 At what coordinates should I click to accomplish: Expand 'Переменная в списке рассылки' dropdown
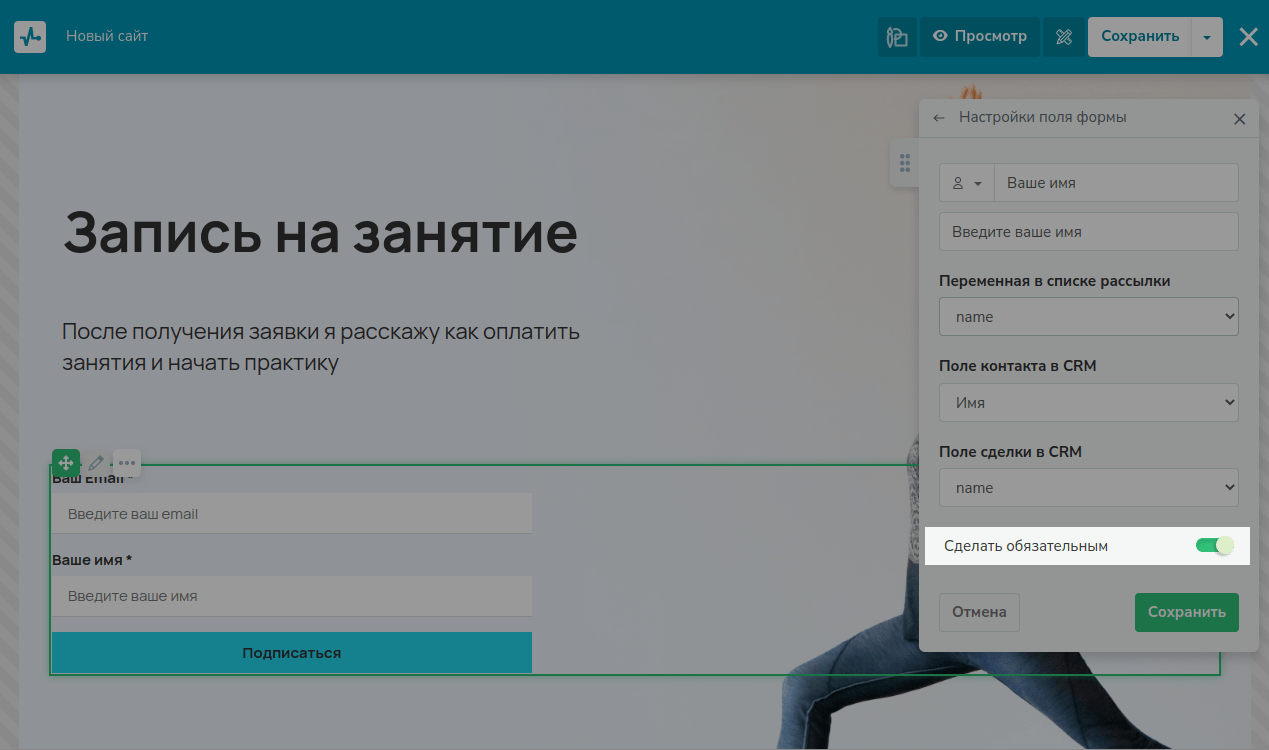tap(1088, 317)
